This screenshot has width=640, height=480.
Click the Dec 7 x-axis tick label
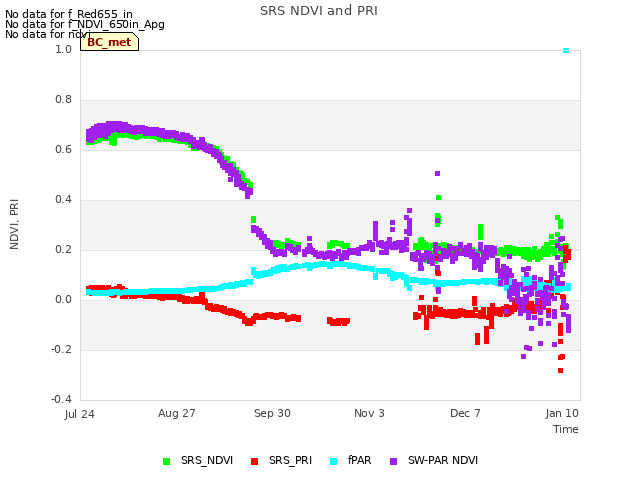pyautogui.click(x=465, y=413)
